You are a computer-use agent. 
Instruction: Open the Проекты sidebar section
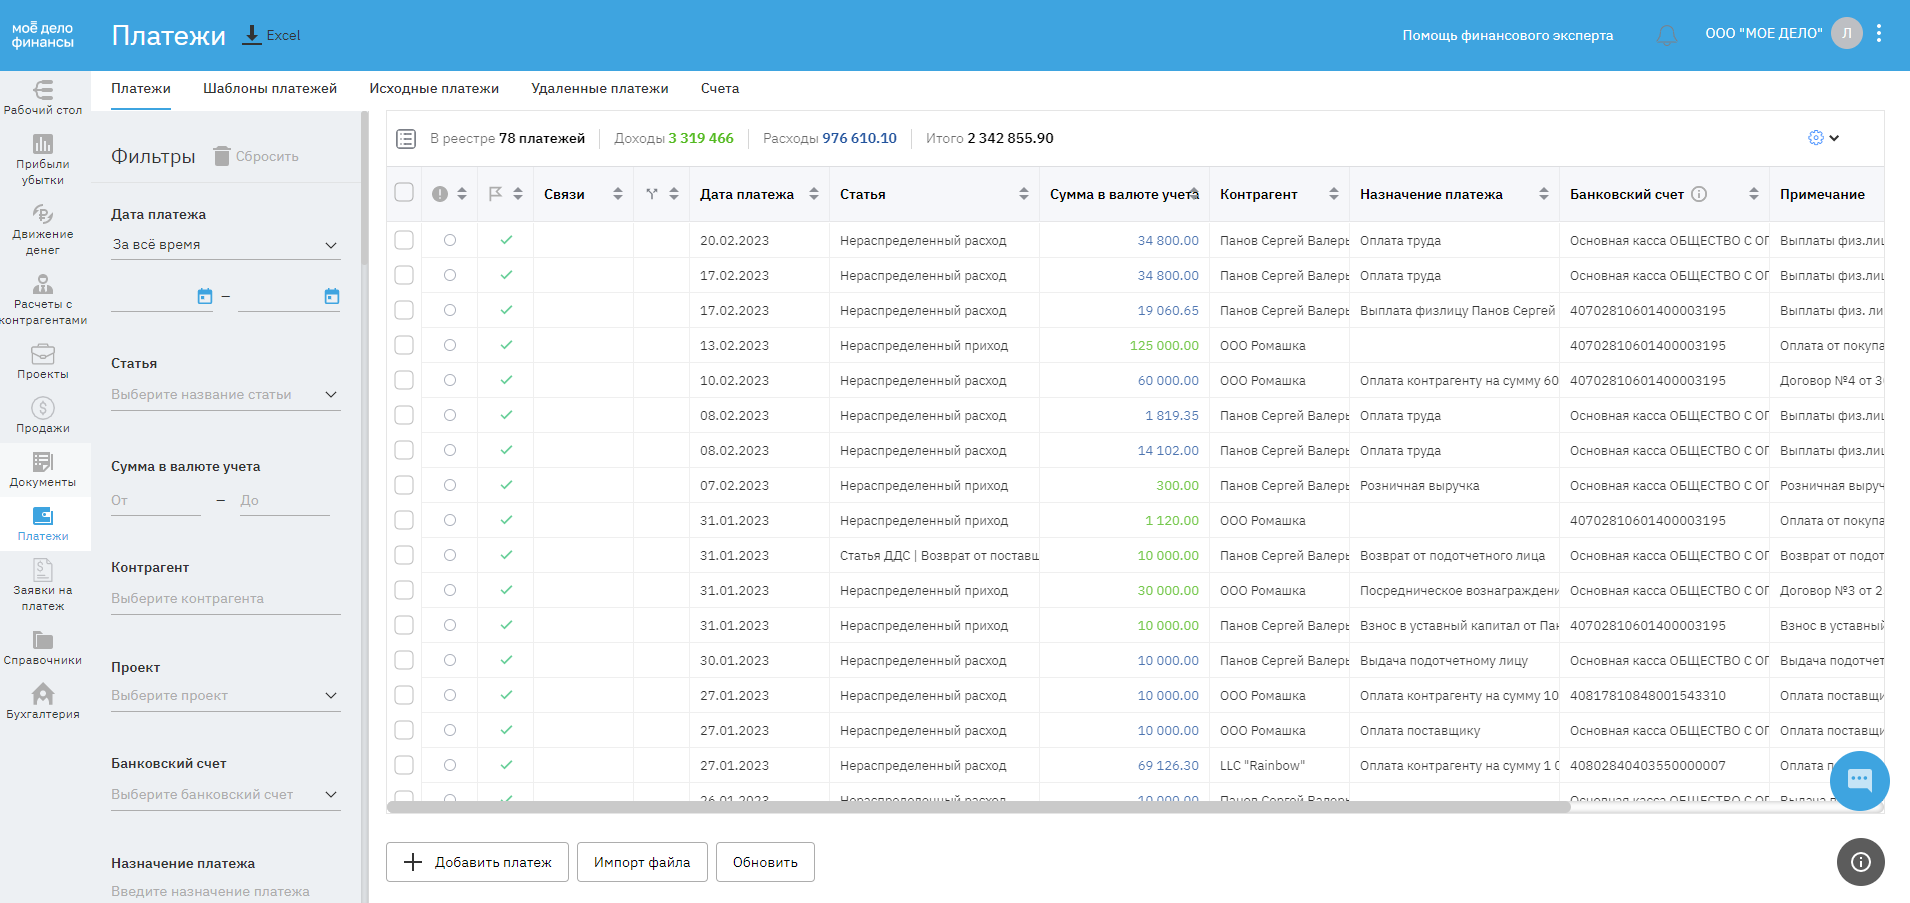(43, 361)
